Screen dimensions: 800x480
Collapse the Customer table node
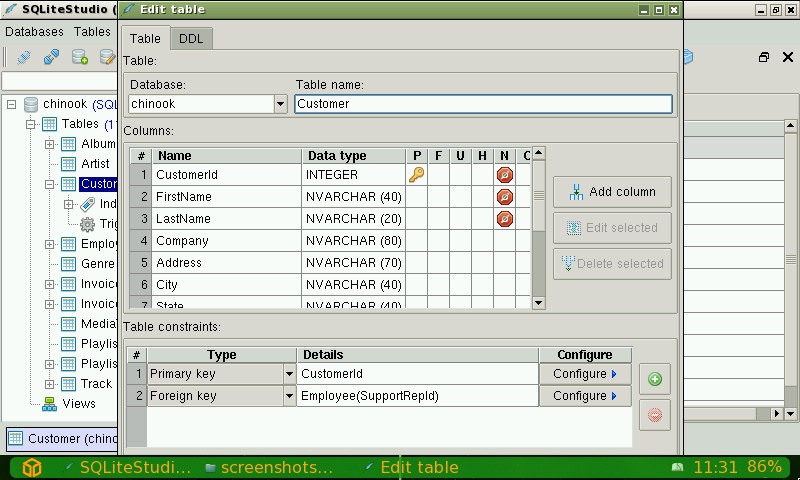pos(49,184)
